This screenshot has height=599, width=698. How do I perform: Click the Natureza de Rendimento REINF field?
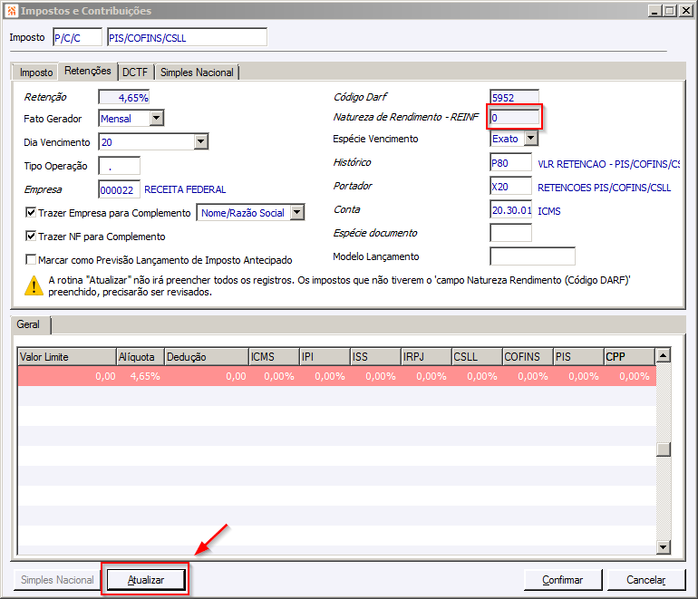(514, 117)
